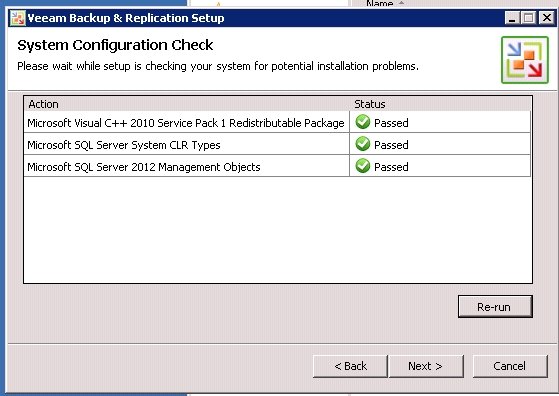The image size is (559, 396).
Task: Click the Re-run button
Action: point(495,307)
